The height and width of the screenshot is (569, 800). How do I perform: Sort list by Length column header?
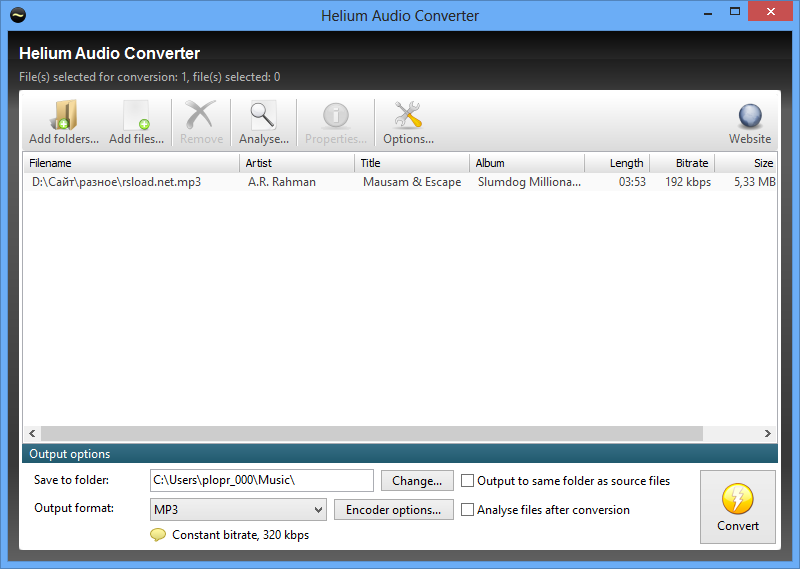click(x=617, y=163)
